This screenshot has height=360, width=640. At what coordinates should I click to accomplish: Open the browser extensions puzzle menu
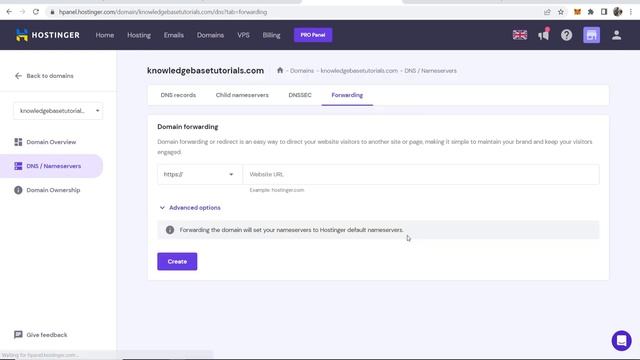591,12
